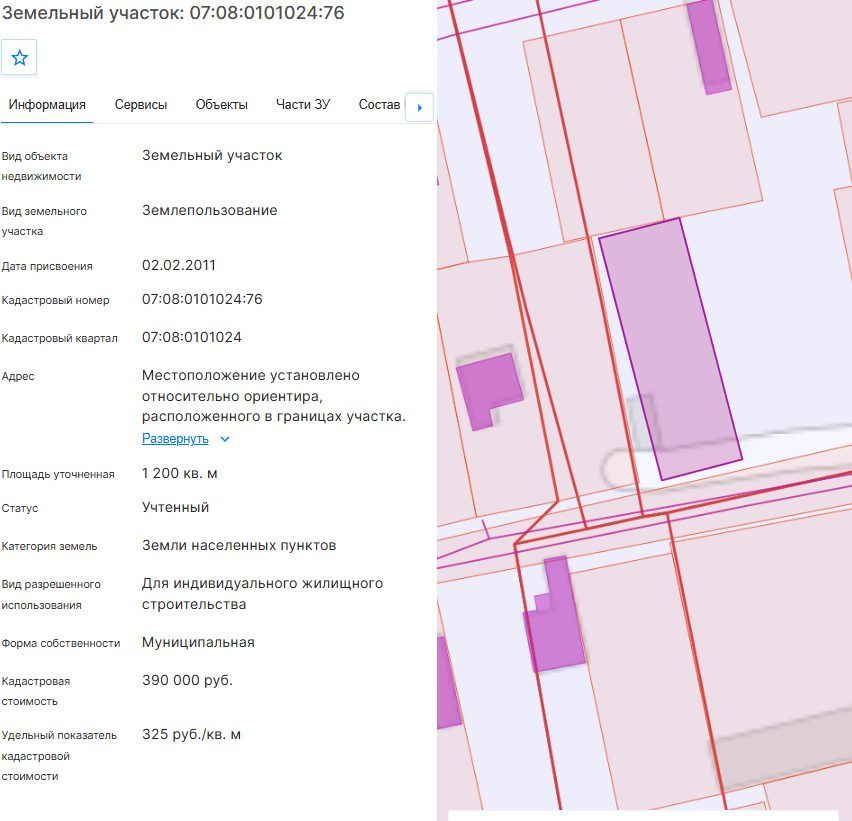Click cadastral quarter value 07:08:0101024

click(x=192, y=337)
